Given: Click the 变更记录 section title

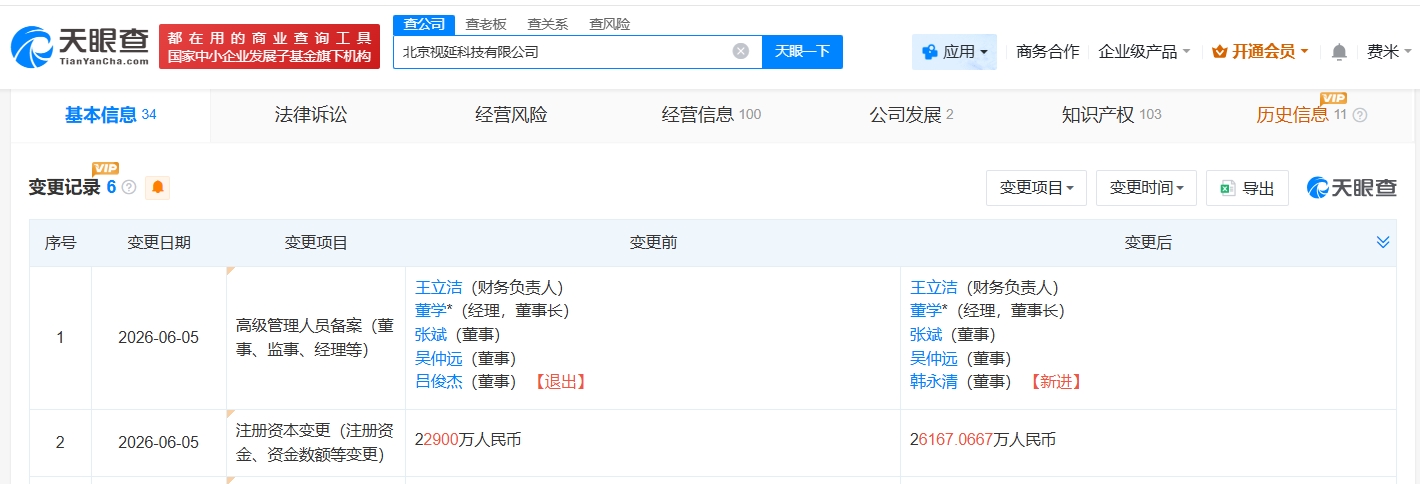Looking at the screenshot, I should 64,187.
